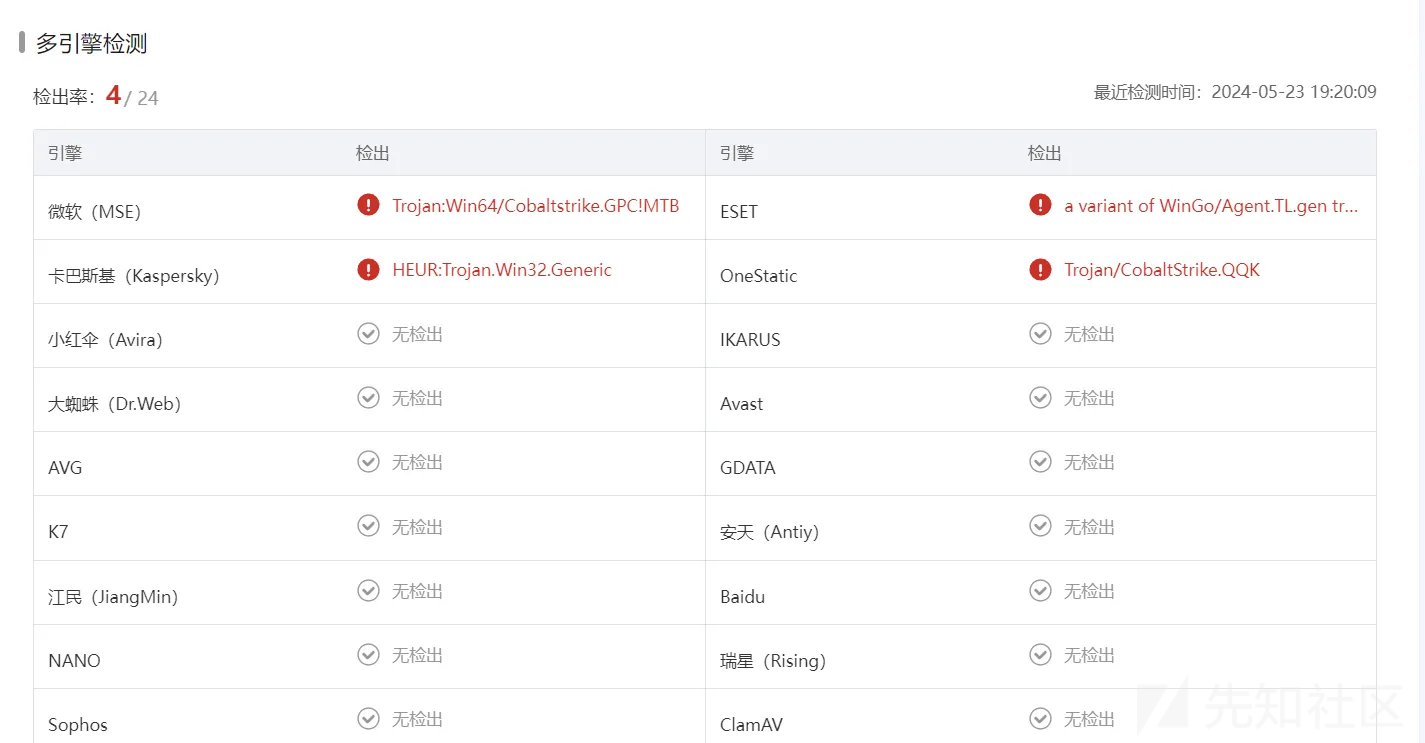Click the gray check icon in the Dr.Web row
The height and width of the screenshot is (743, 1425).
point(368,397)
